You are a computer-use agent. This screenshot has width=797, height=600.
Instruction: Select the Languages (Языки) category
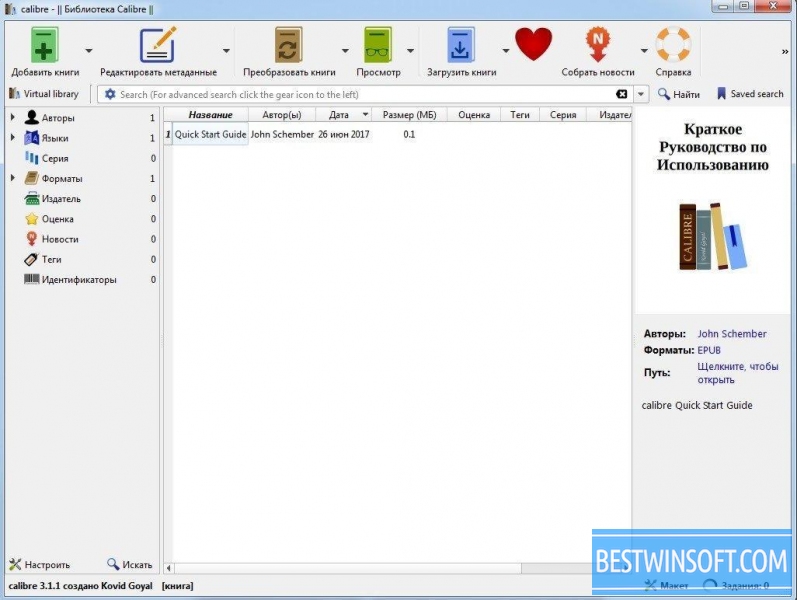click(89, 138)
